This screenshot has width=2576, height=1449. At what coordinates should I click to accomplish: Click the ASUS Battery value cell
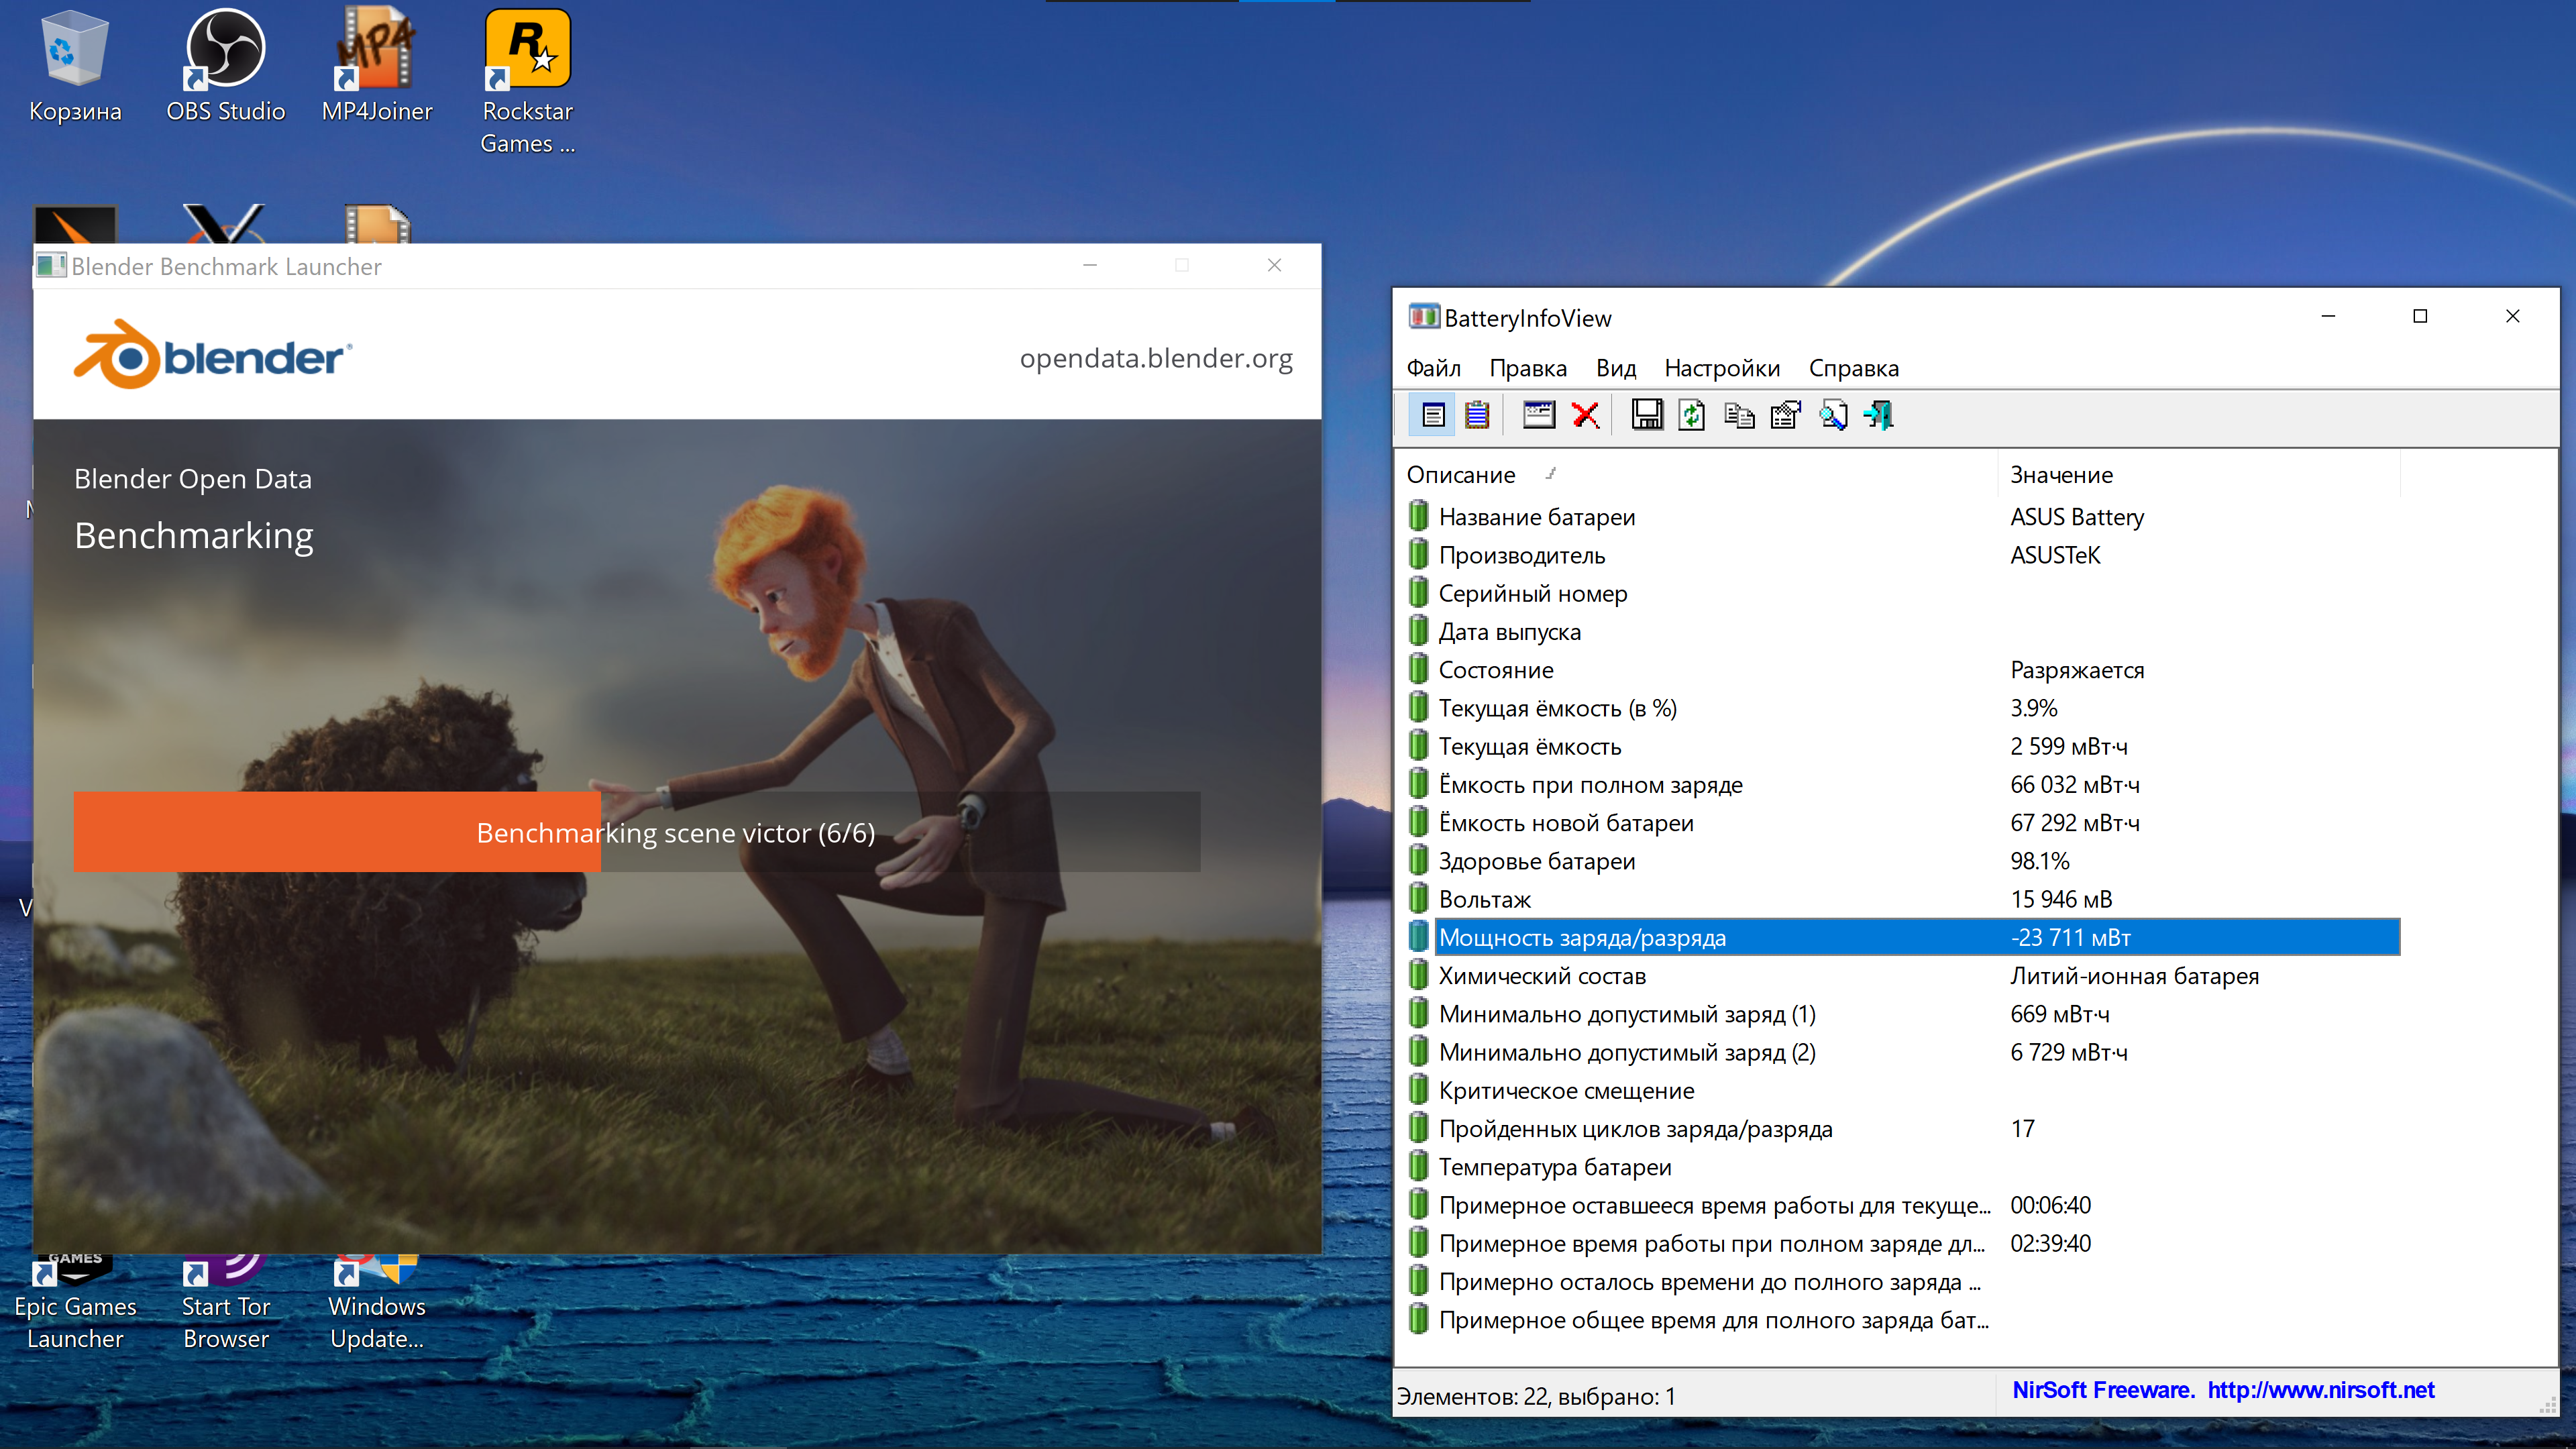2077,516
